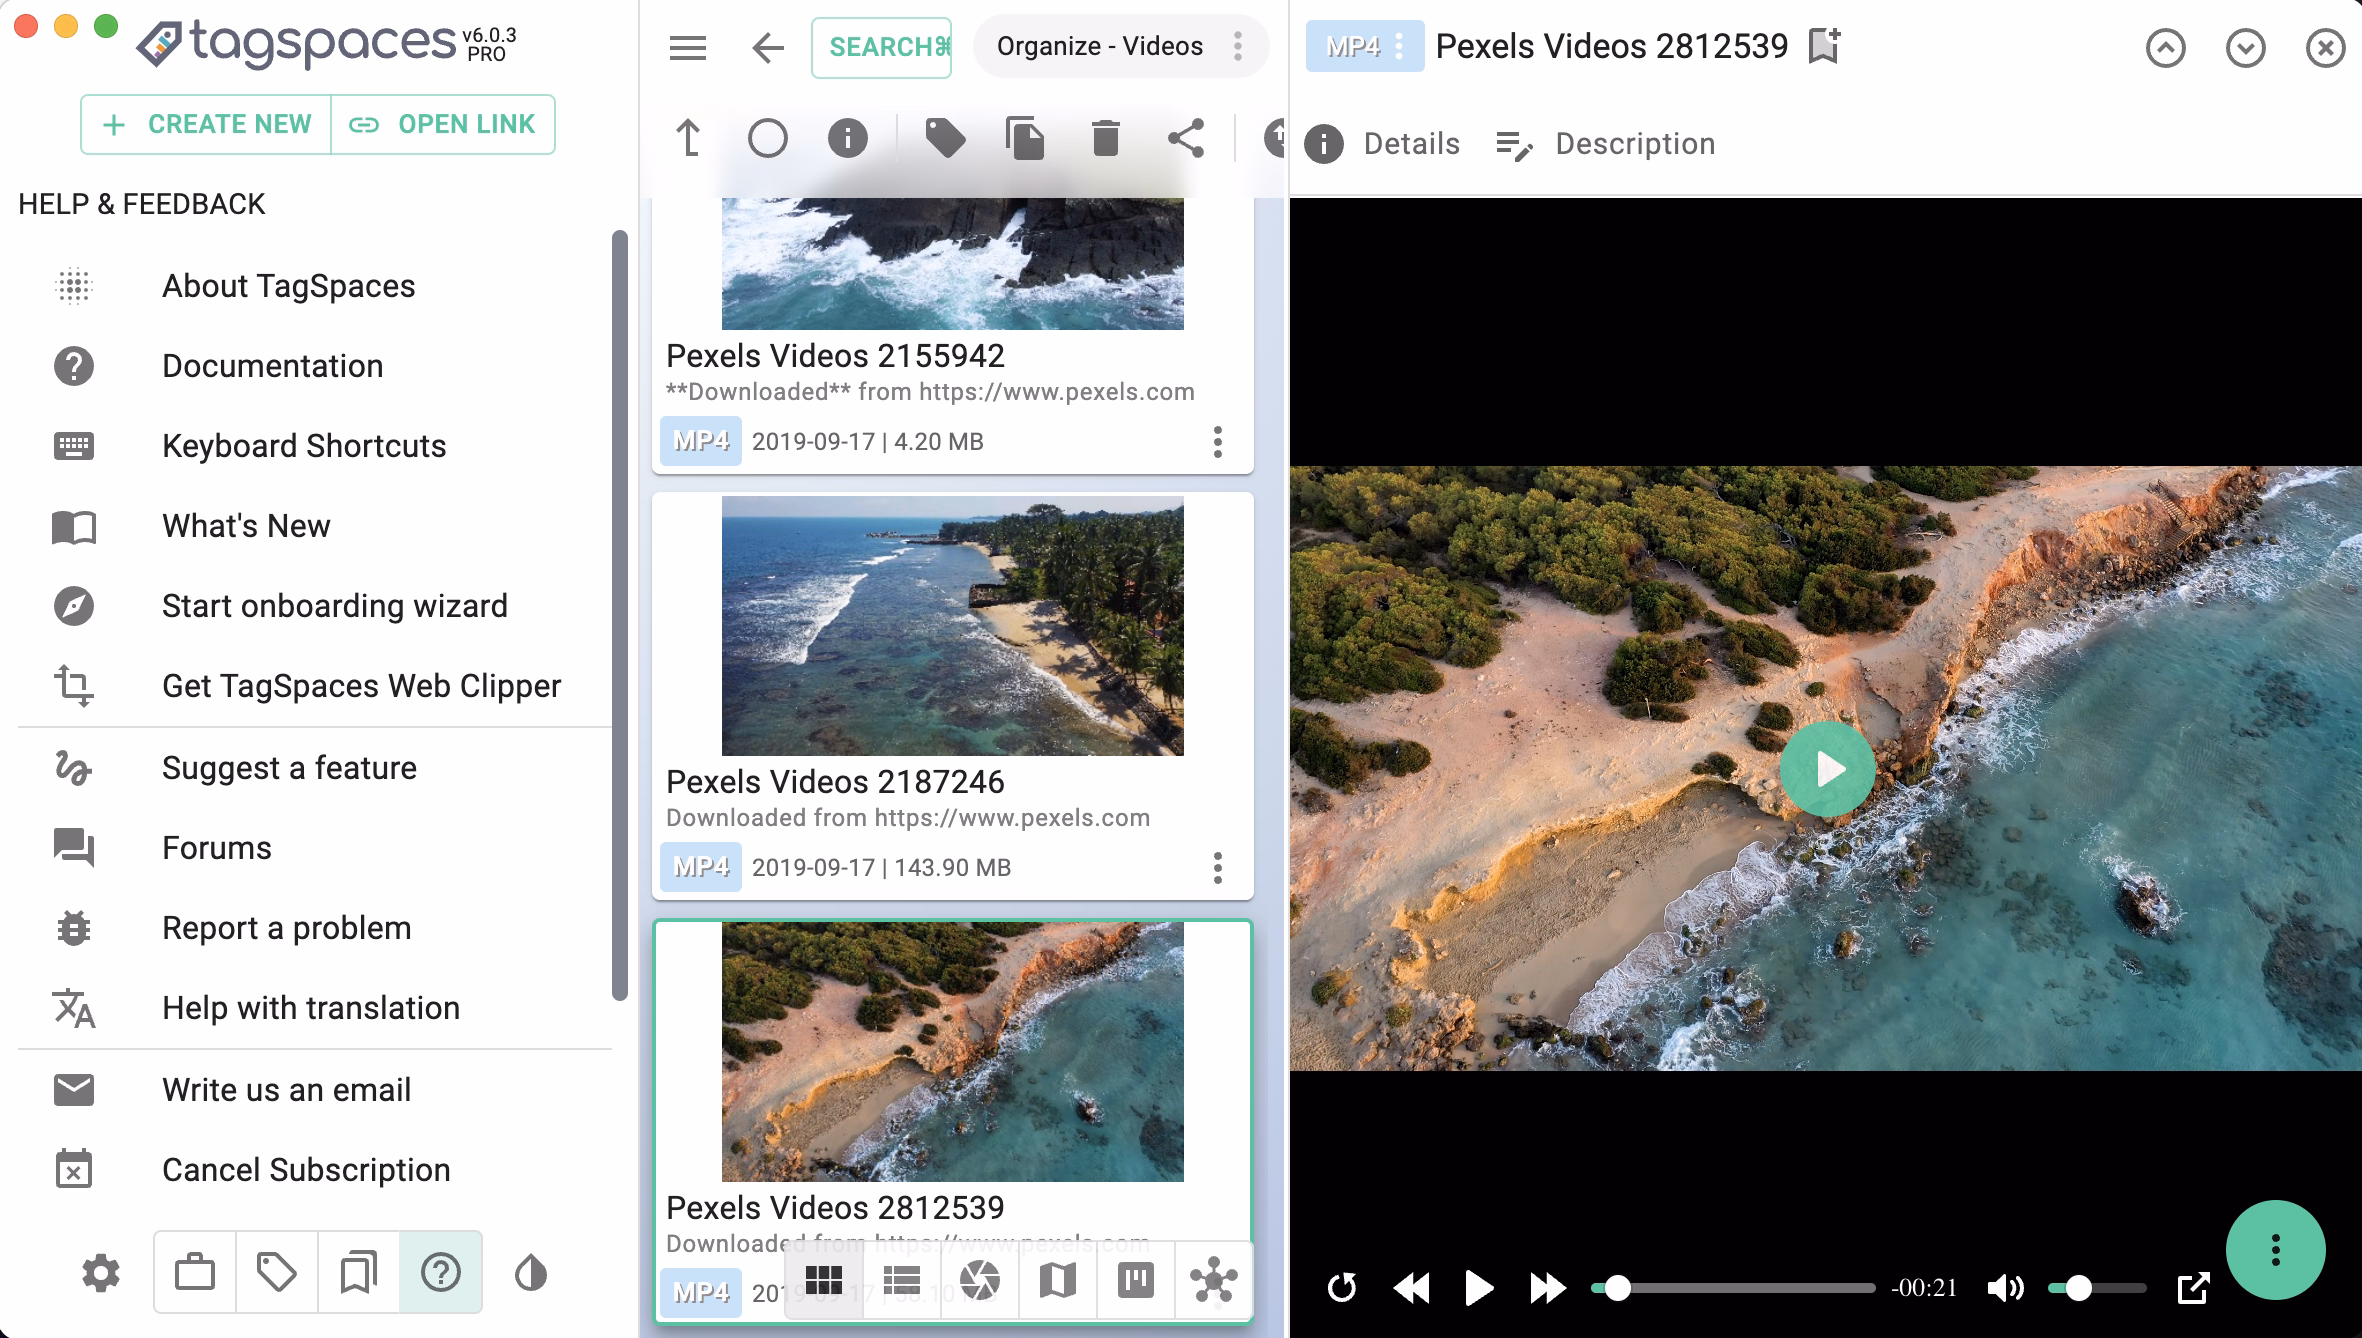Click Cancel Subscription
The image size is (2362, 1338).
(315, 1170)
